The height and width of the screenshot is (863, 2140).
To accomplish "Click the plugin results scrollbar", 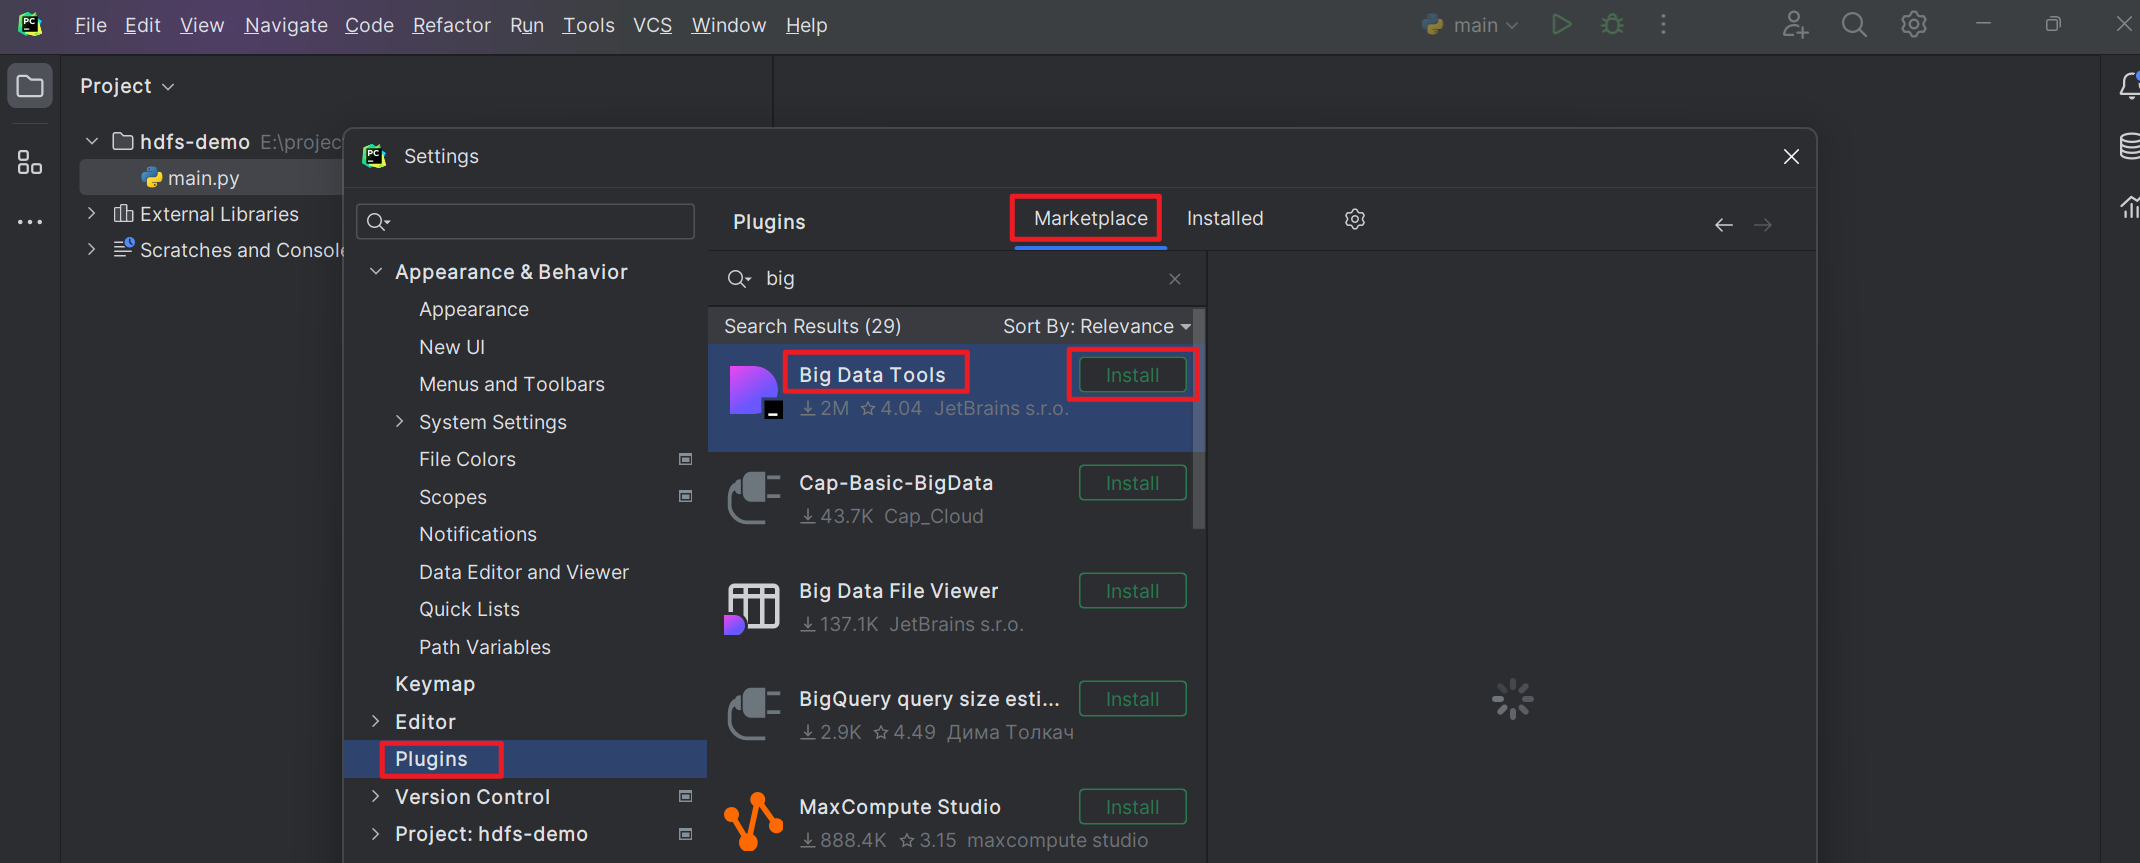I will coord(1199,420).
